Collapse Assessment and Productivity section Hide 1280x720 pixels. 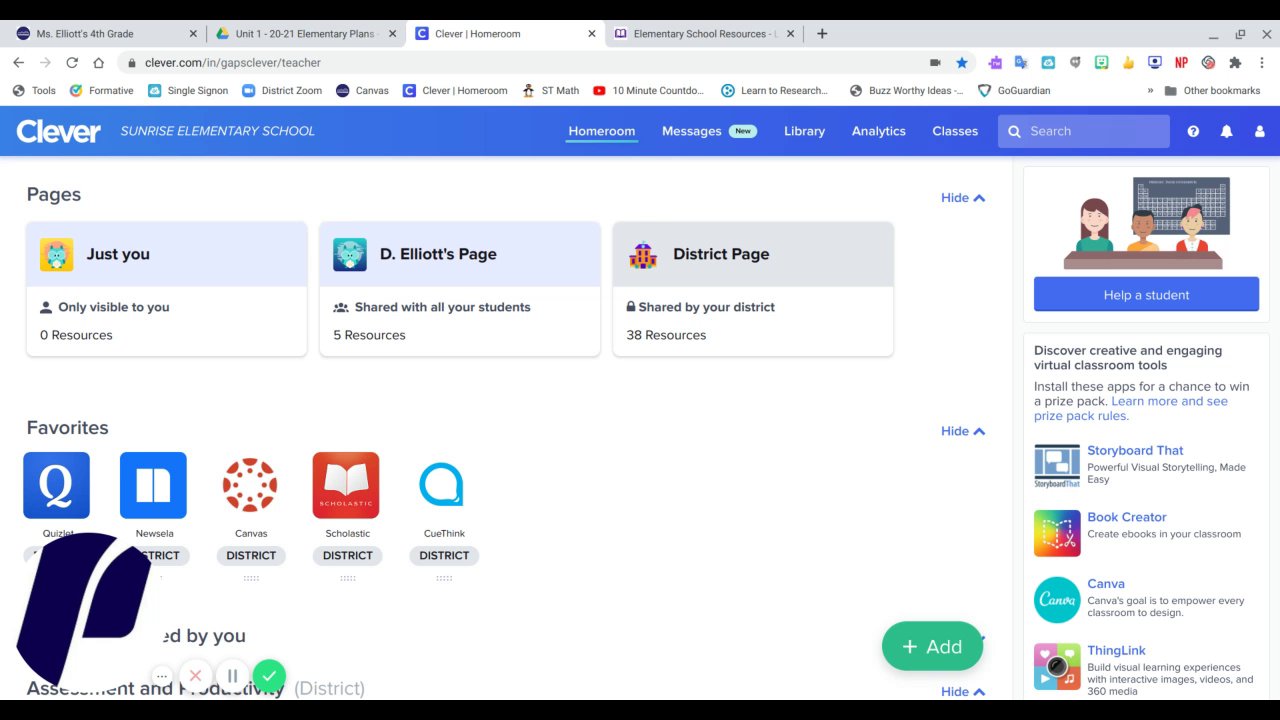(x=963, y=691)
